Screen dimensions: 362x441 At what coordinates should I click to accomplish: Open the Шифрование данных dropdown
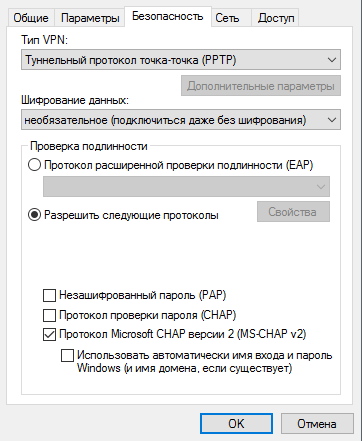(x=181, y=120)
